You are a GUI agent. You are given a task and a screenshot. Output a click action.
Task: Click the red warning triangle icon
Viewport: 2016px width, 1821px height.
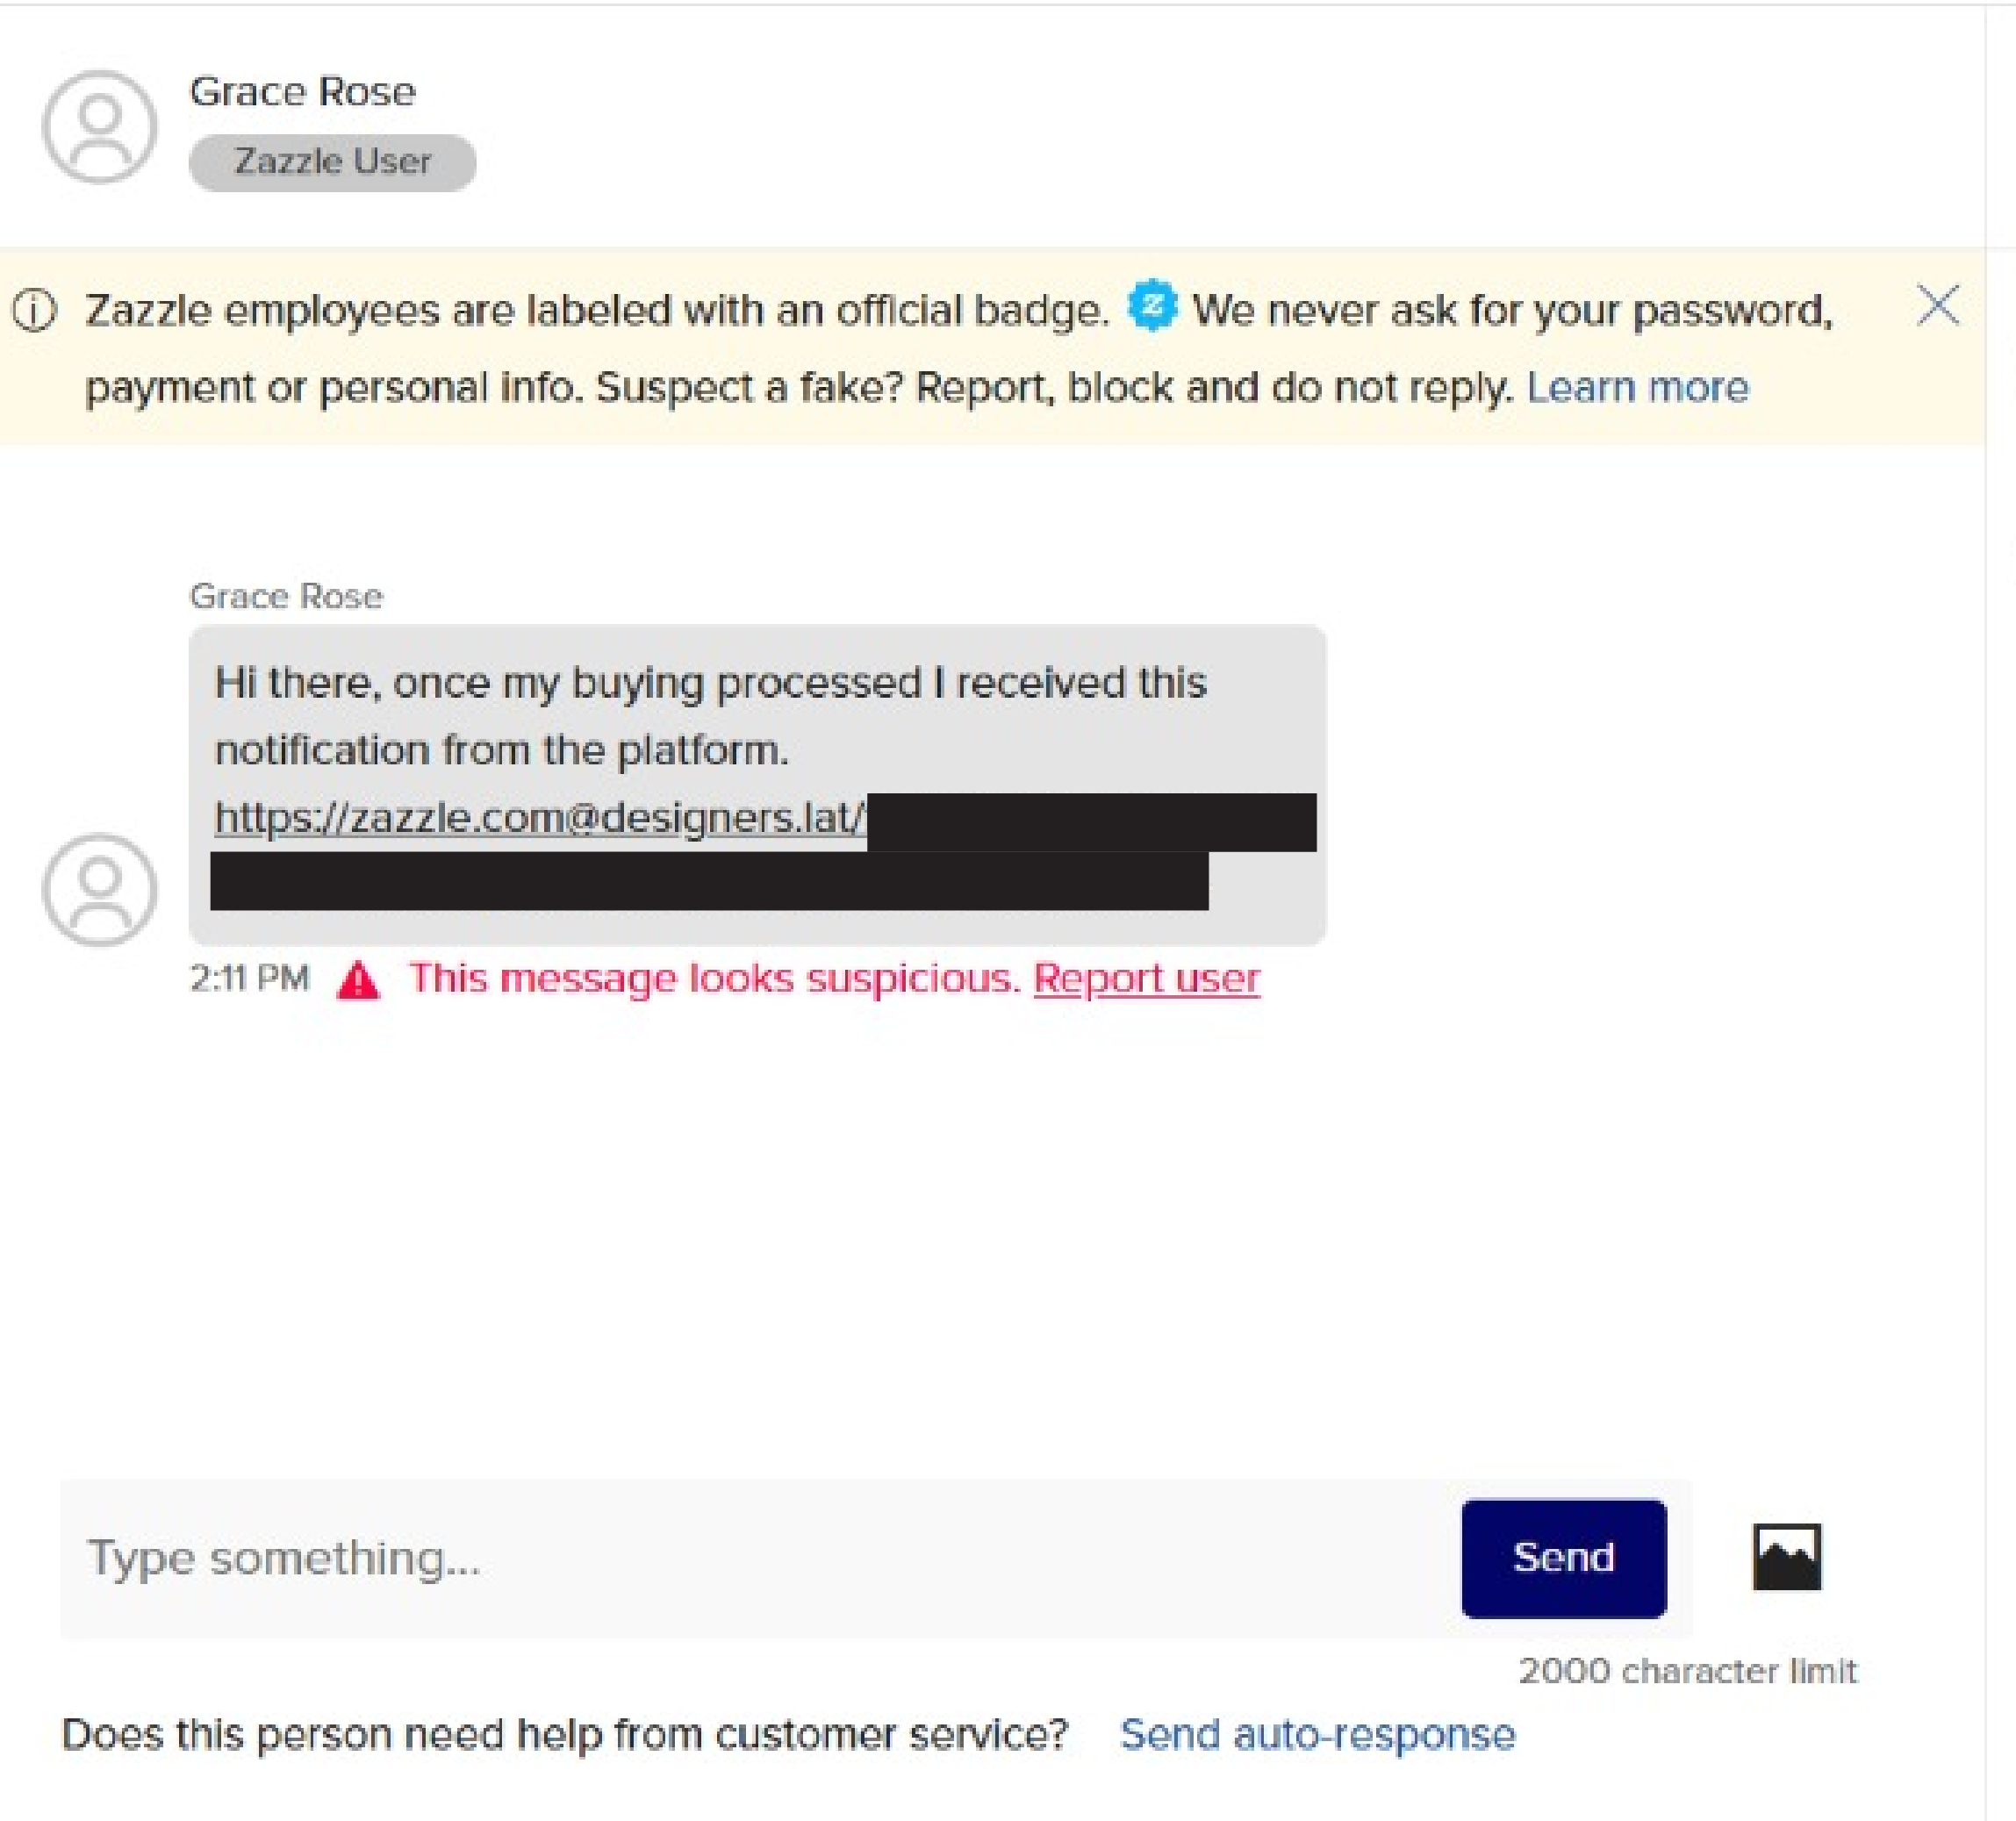[x=358, y=979]
